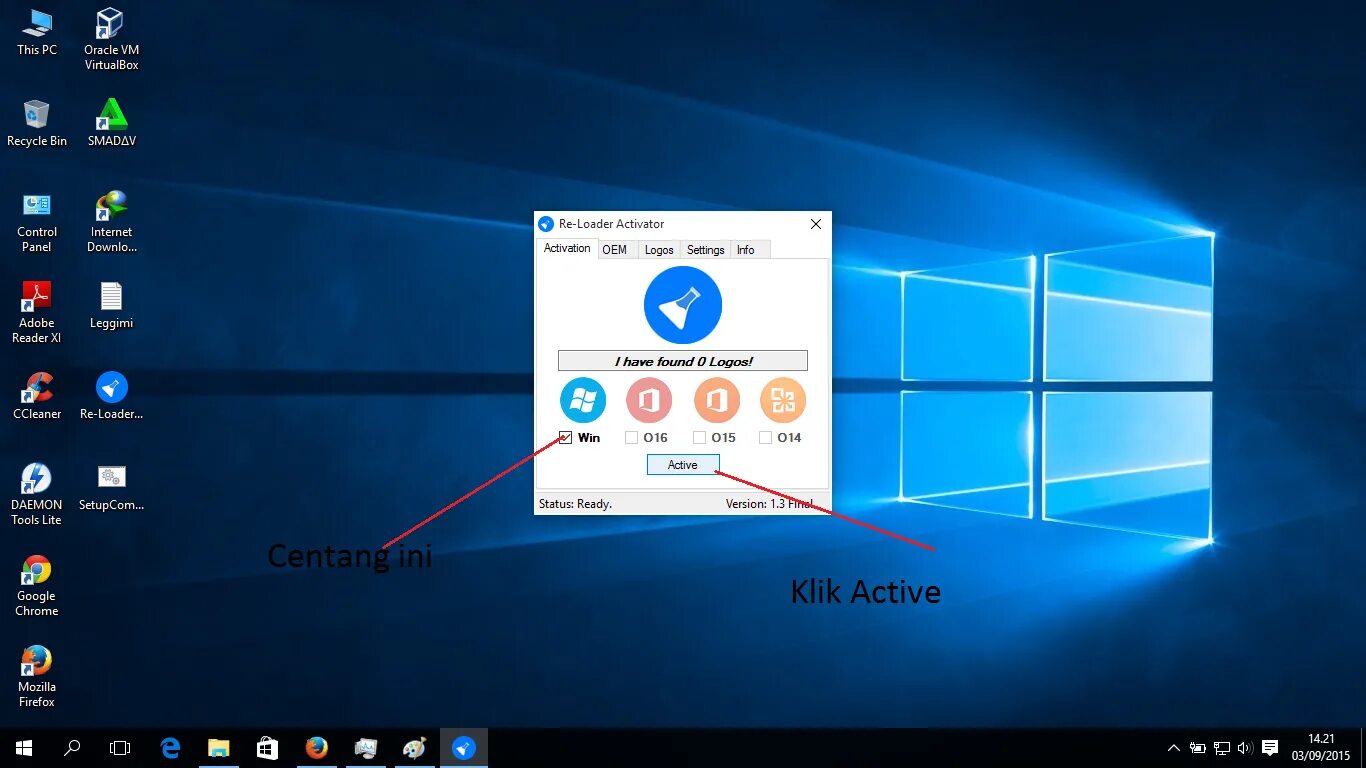Screen dimensions: 1366x768
Task: Check the O14 checkbox
Action: click(765, 438)
